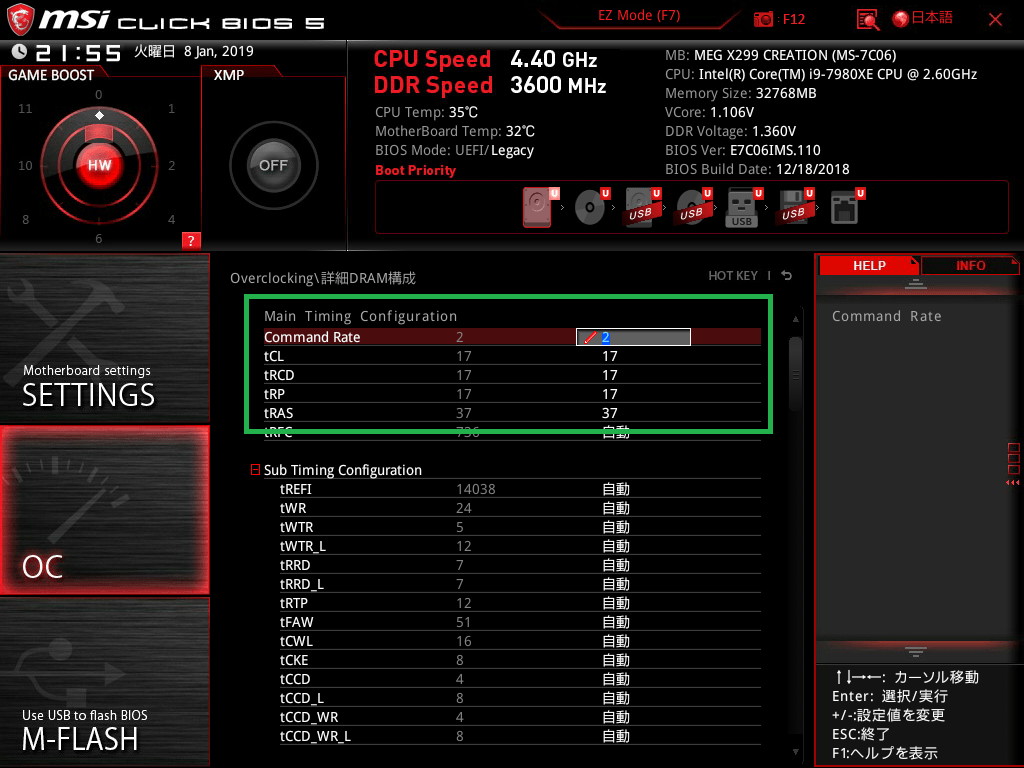Select the tRRD_L 自動 setting

pos(616,584)
